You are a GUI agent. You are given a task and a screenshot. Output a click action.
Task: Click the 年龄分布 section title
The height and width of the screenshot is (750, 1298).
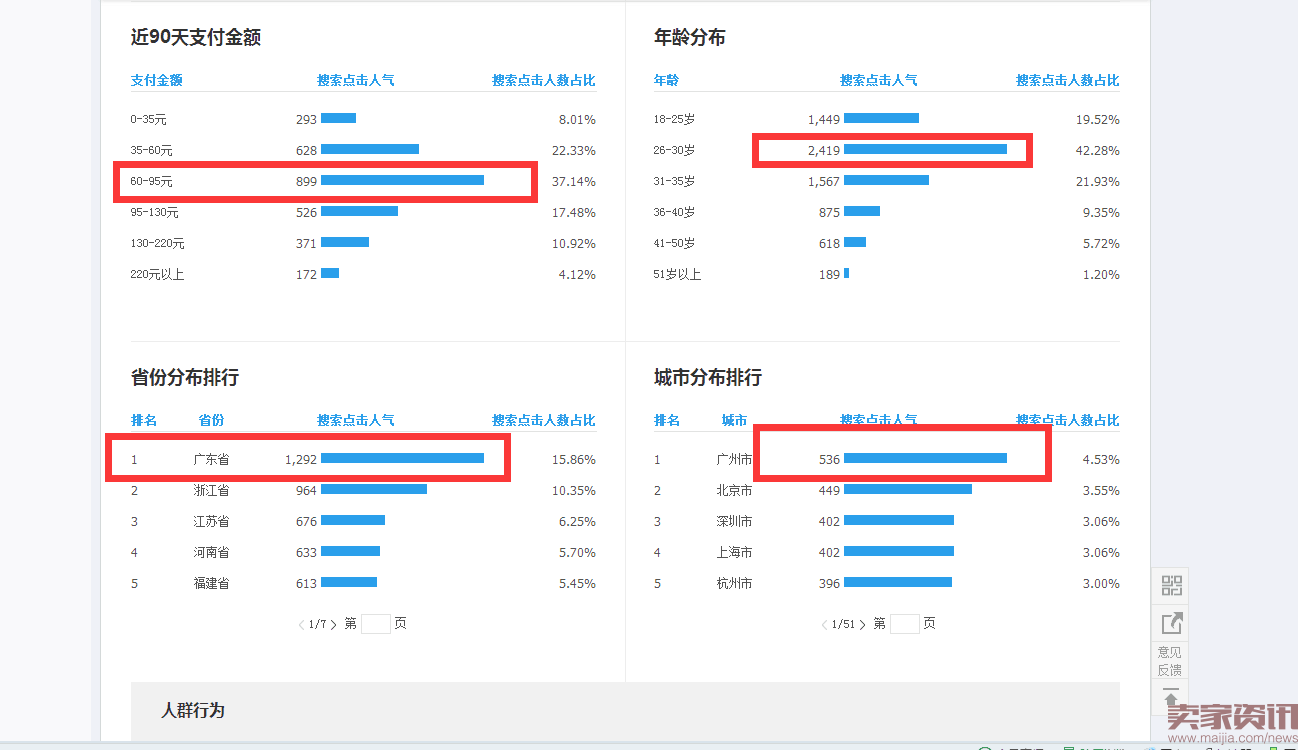pyautogui.click(x=690, y=38)
